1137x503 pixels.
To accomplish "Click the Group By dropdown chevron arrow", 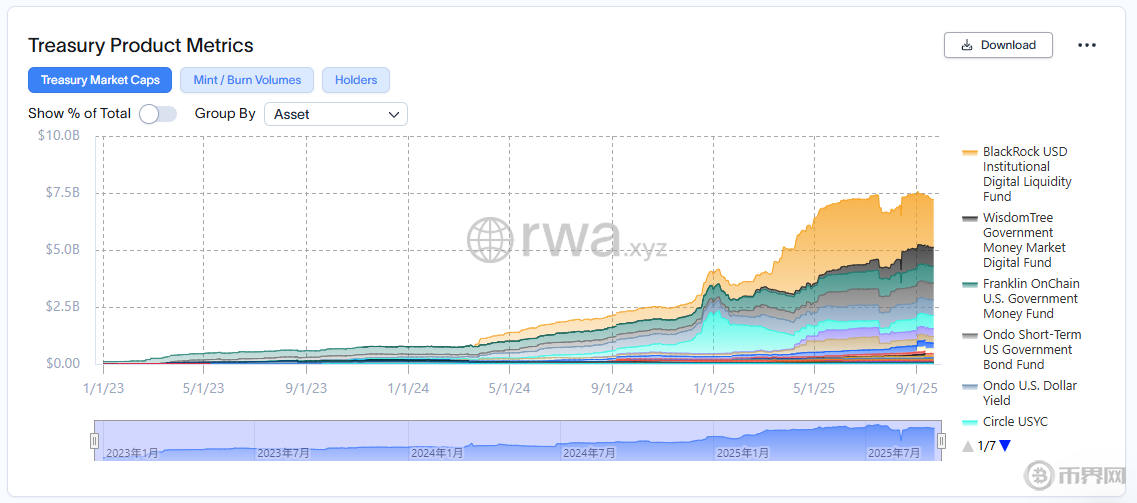I will pyautogui.click(x=393, y=114).
